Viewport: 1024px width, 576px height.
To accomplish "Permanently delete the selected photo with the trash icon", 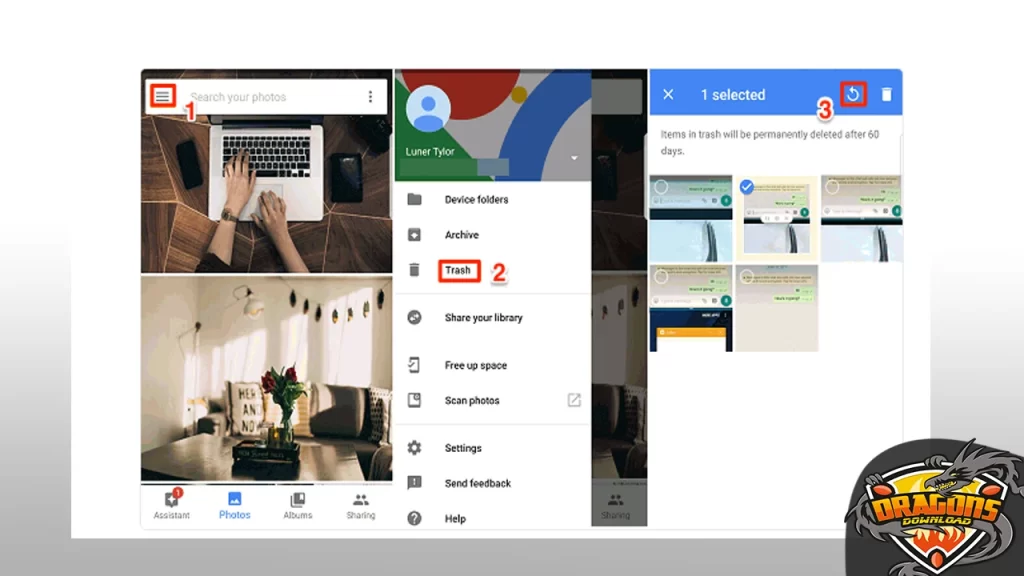I will coord(886,94).
